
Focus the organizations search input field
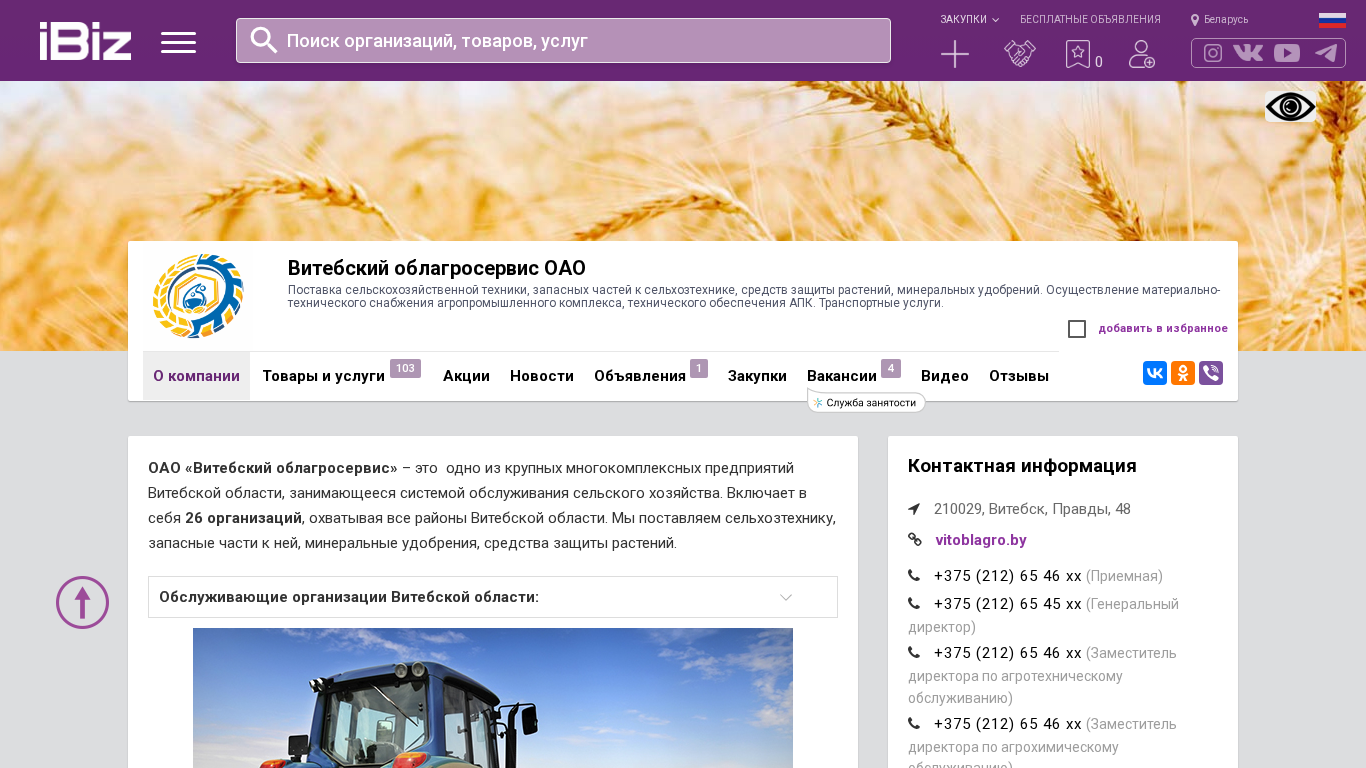[563, 40]
